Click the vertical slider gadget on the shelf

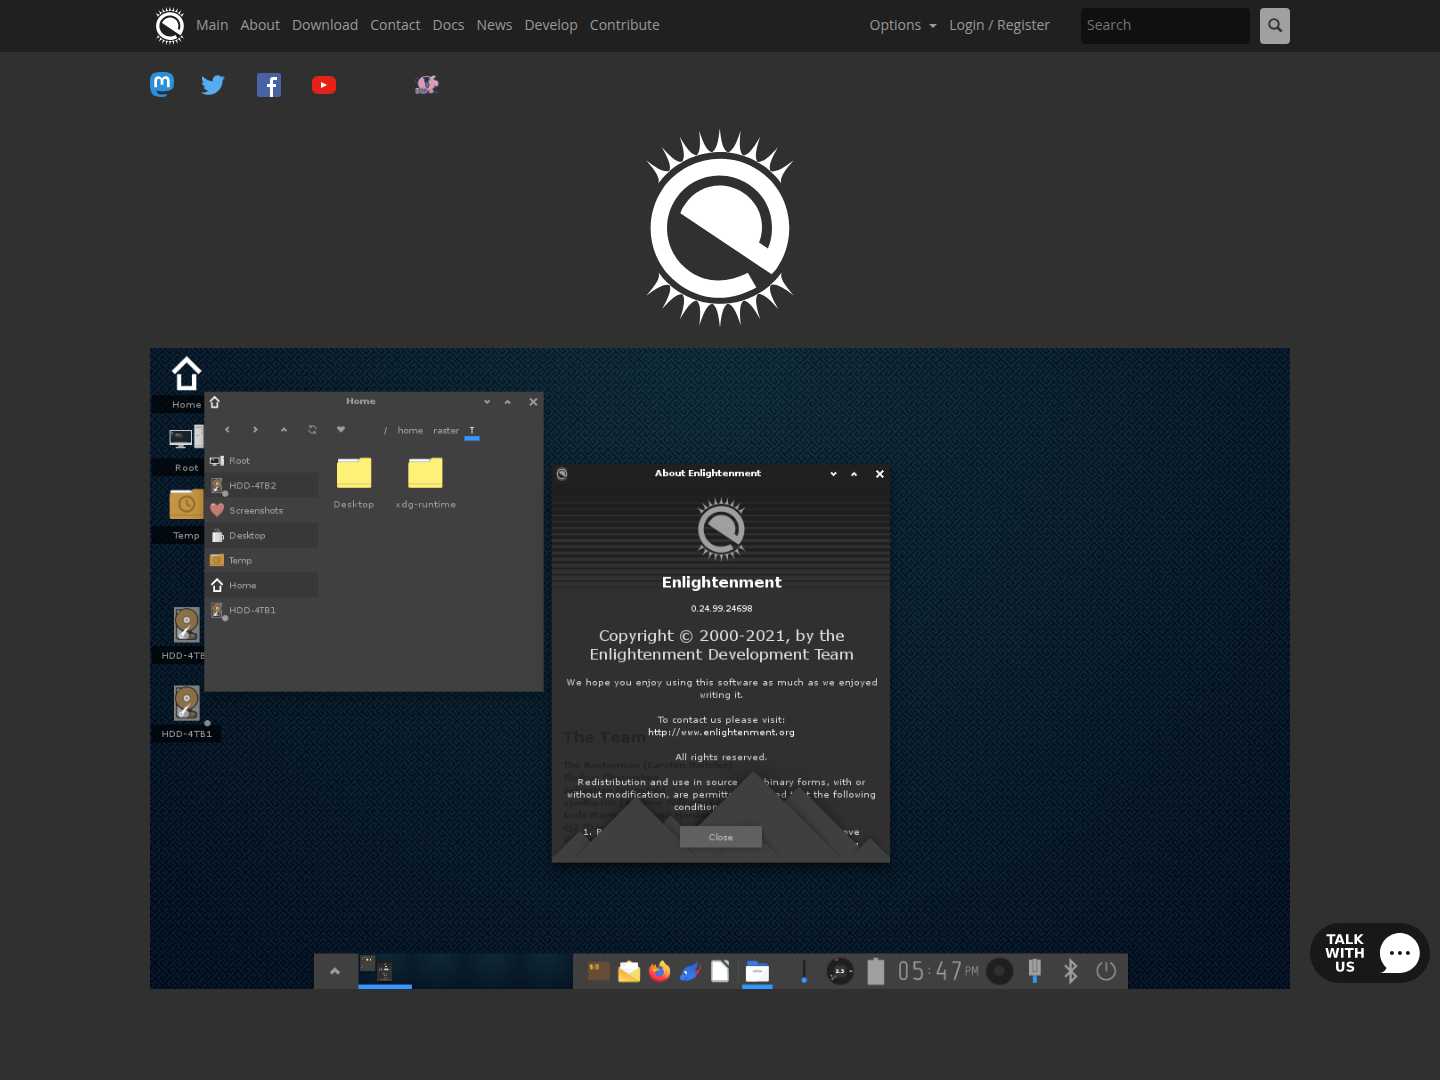[x=804, y=971]
